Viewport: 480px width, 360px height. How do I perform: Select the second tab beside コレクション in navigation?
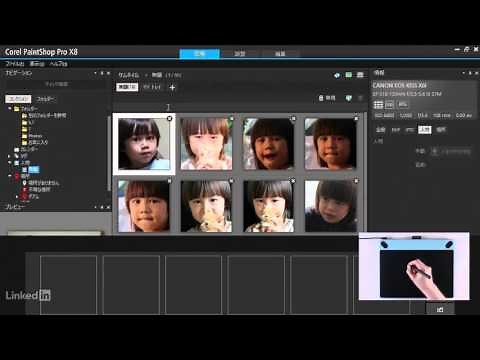point(46,99)
